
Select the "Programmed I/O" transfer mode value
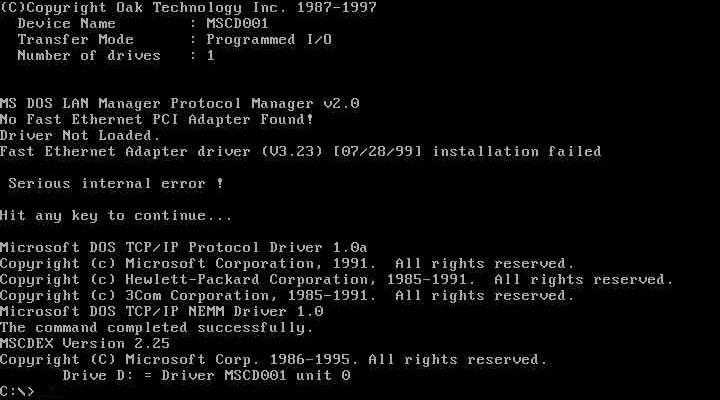coord(269,39)
